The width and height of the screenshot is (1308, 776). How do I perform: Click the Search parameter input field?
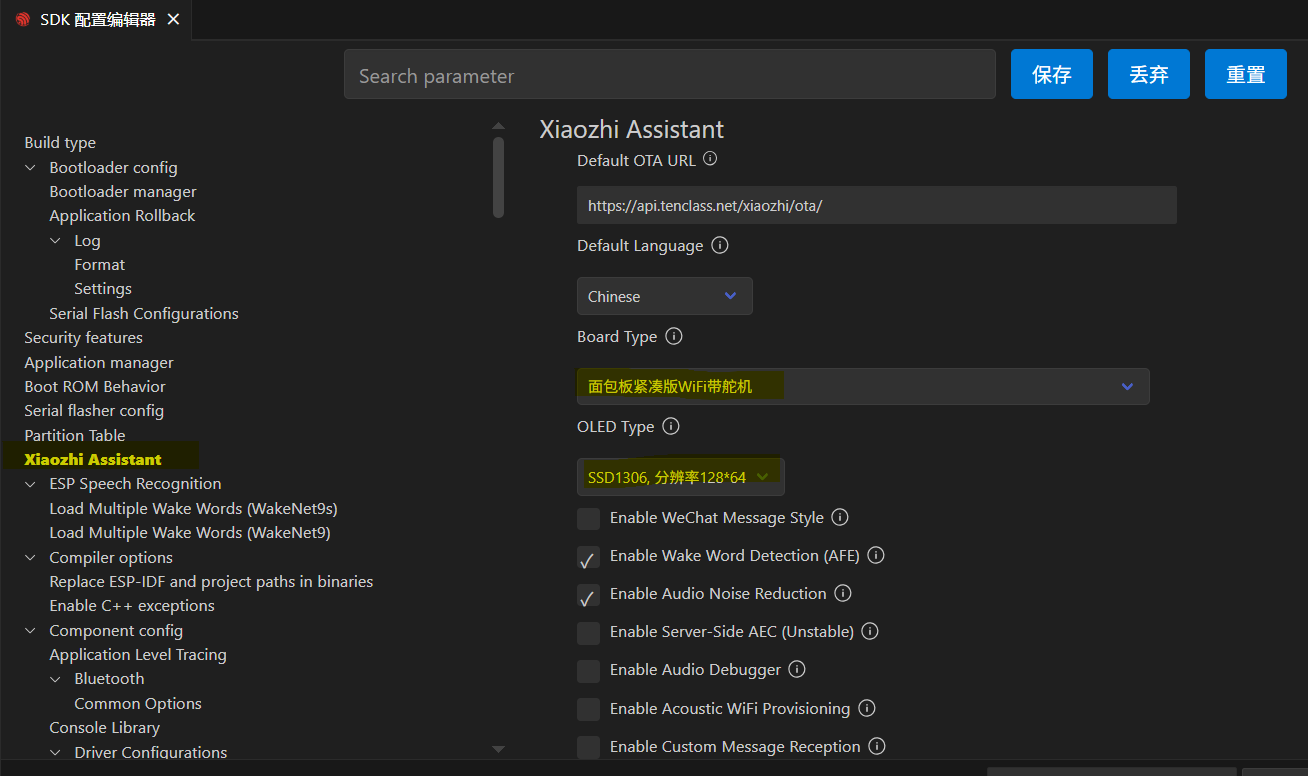click(669, 75)
